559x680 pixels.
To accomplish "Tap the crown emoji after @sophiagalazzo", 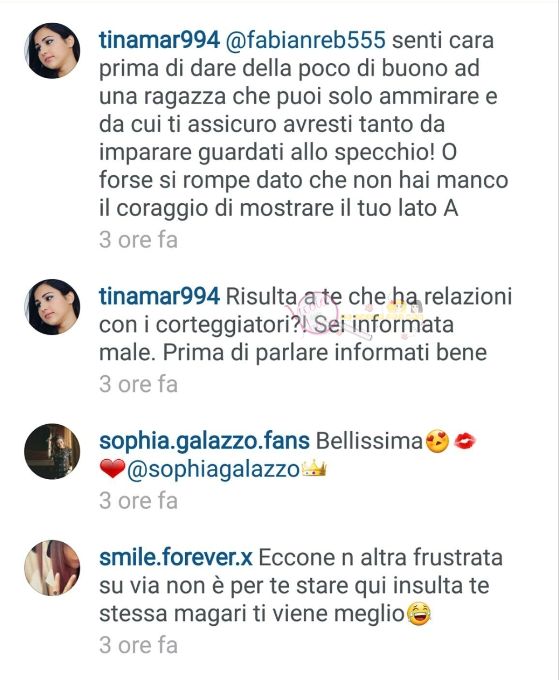I will pyautogui.click(x=314, y=469).
